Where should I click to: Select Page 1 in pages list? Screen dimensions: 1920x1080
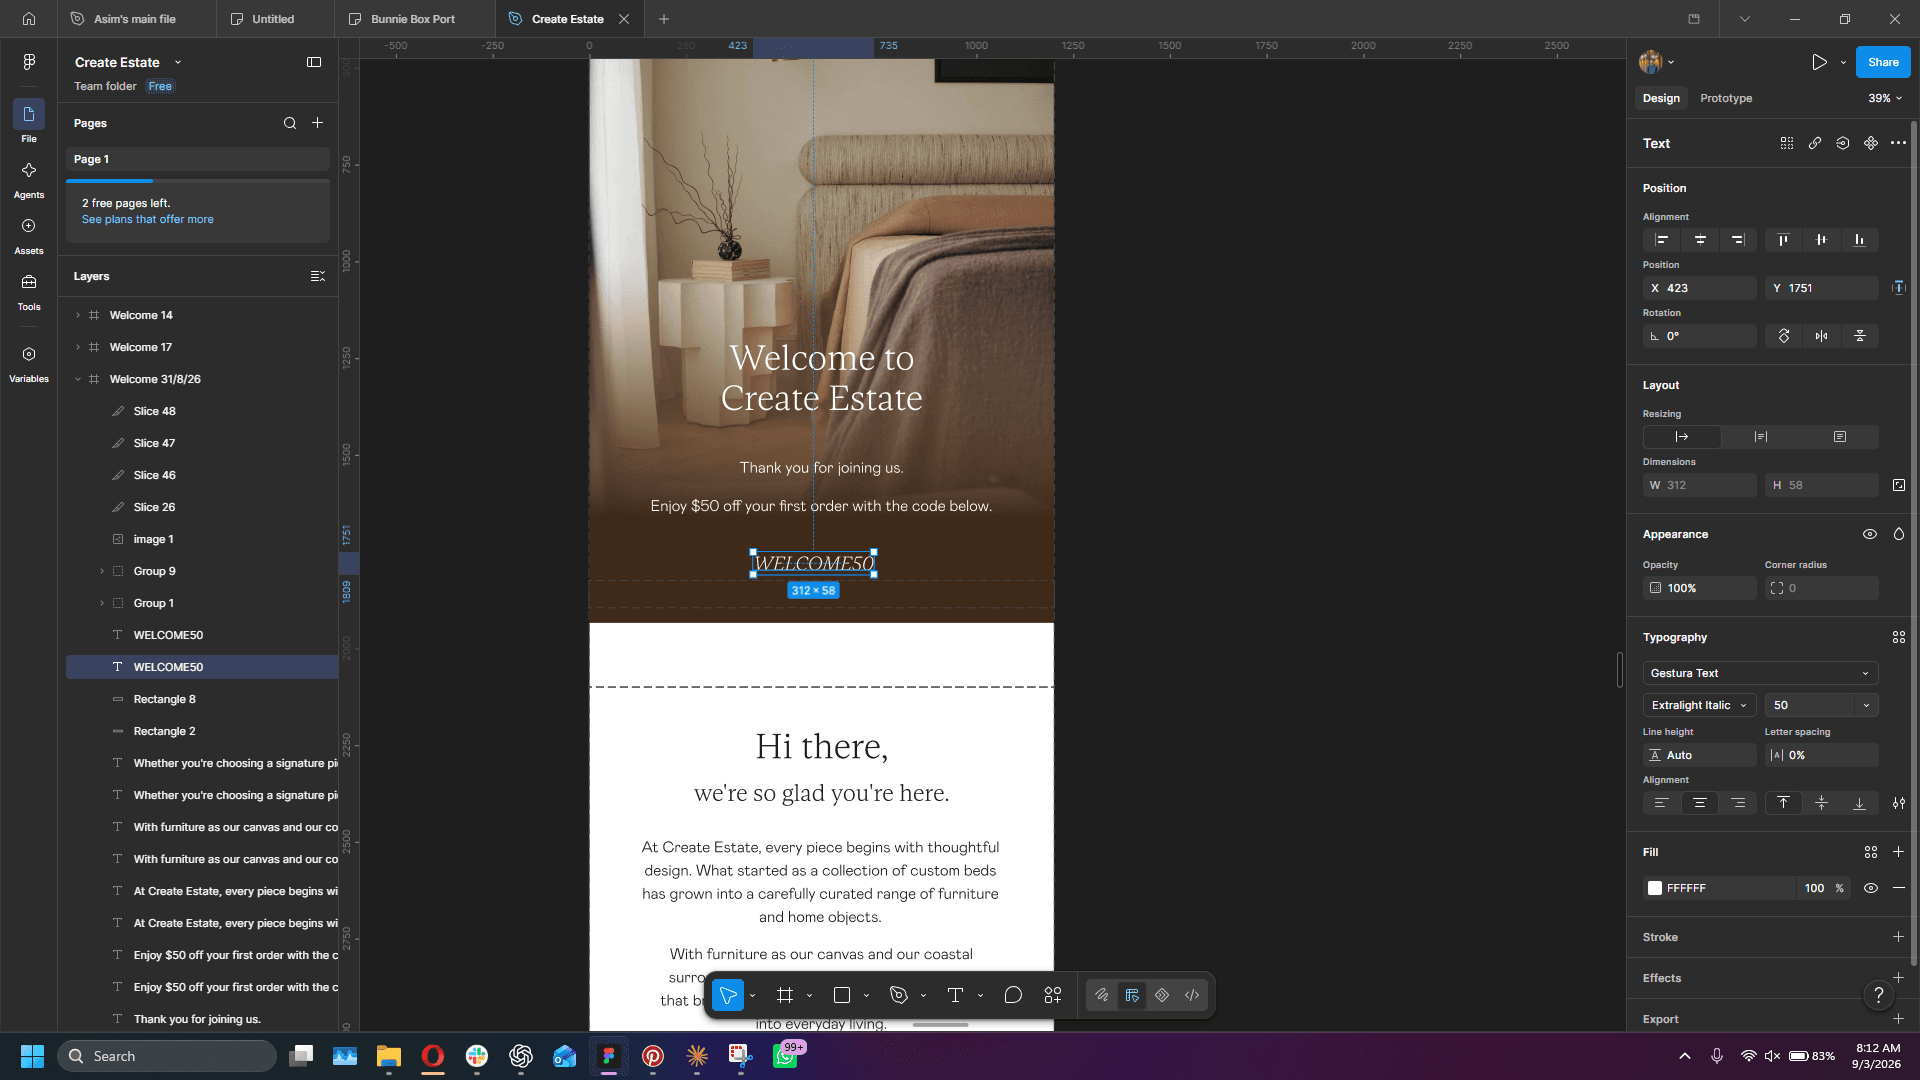pyautogui.click(x=198, y=159)
